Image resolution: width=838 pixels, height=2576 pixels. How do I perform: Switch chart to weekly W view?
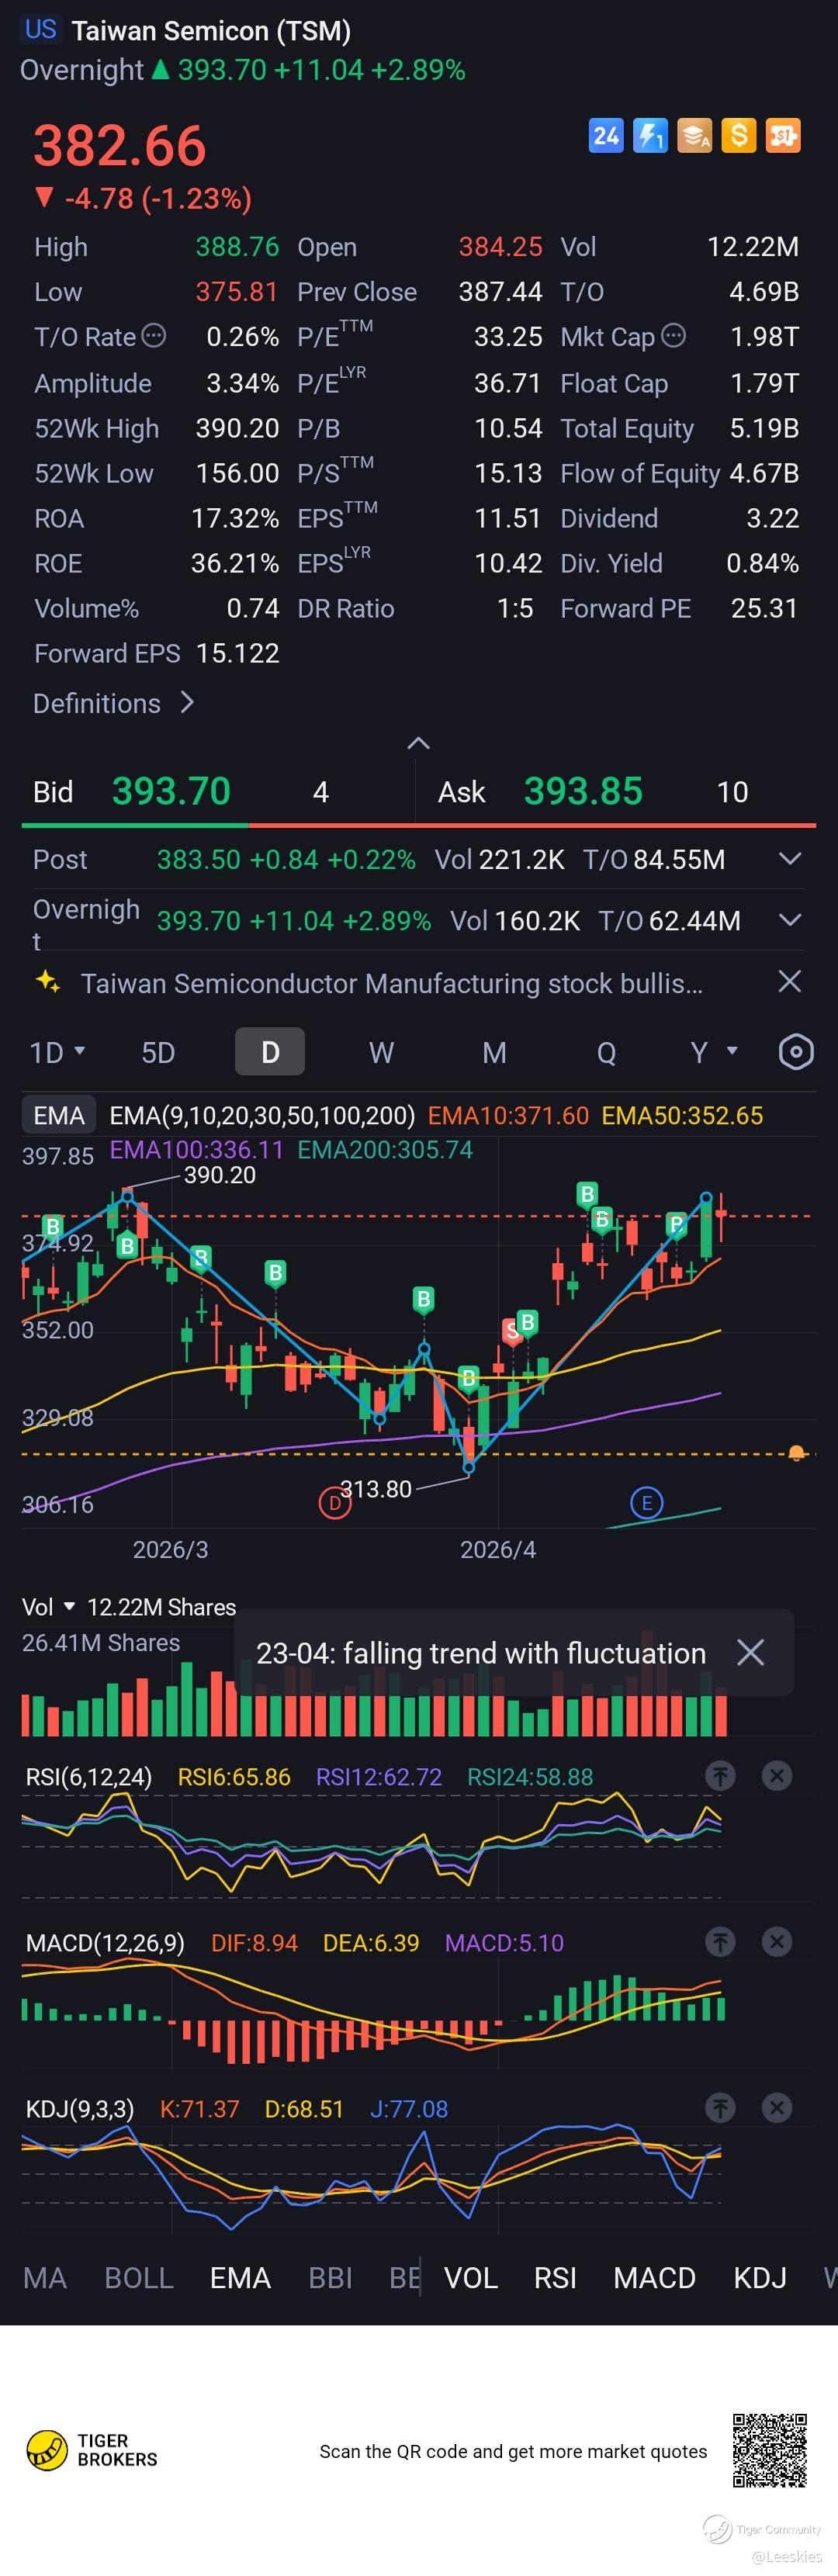pyautogui.click(x=381, y=1052)
